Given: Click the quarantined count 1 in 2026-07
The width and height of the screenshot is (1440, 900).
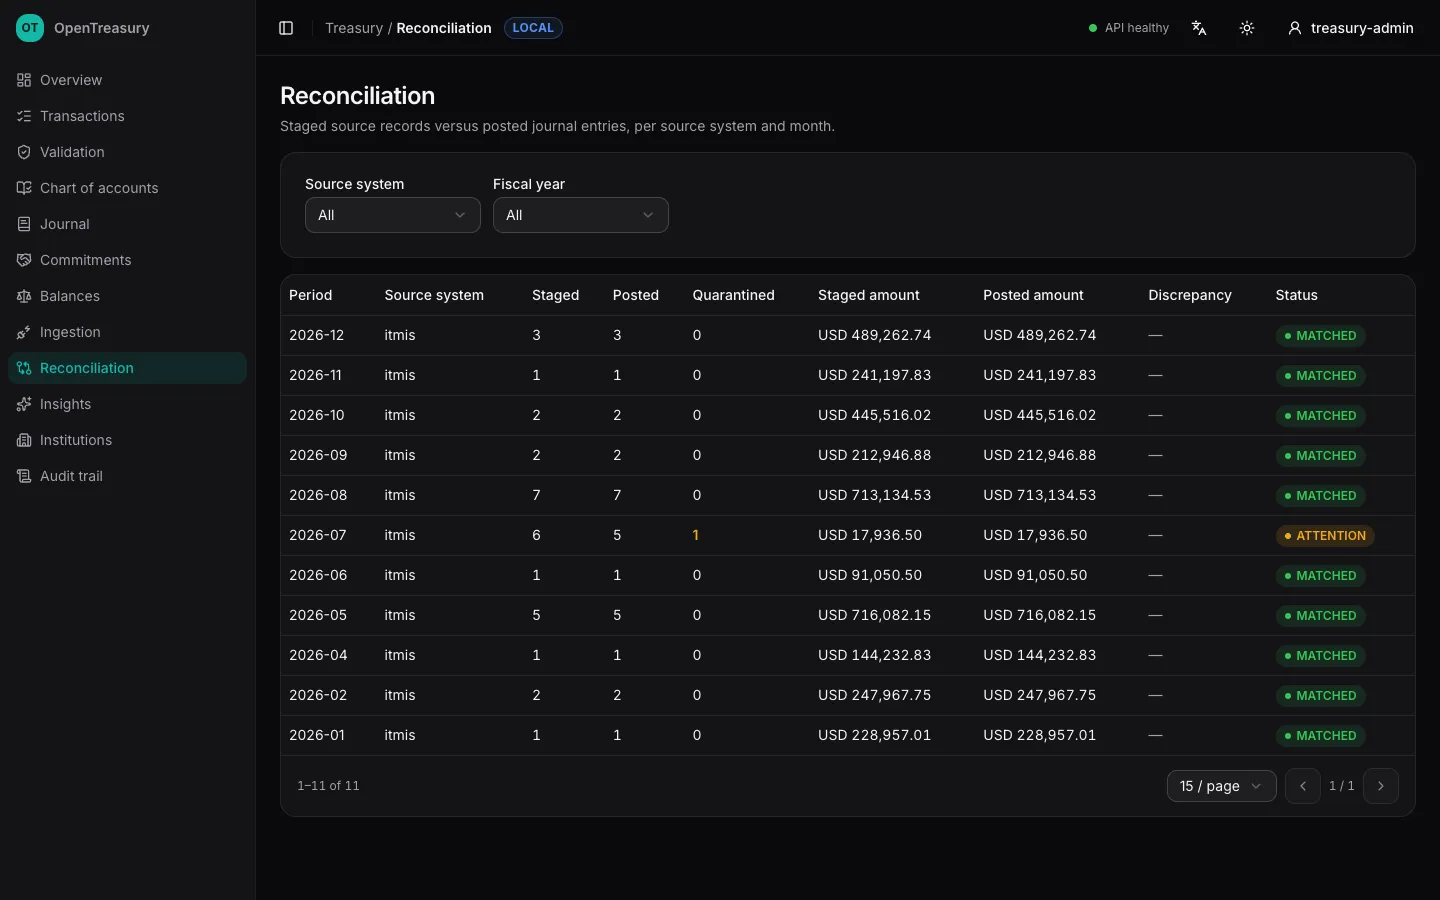Looking at the screenshot, I should click(696, 535).
